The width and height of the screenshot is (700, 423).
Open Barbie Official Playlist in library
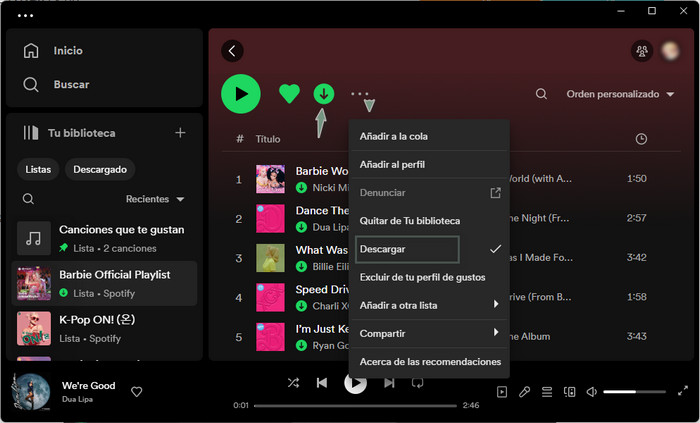[104, 283]
